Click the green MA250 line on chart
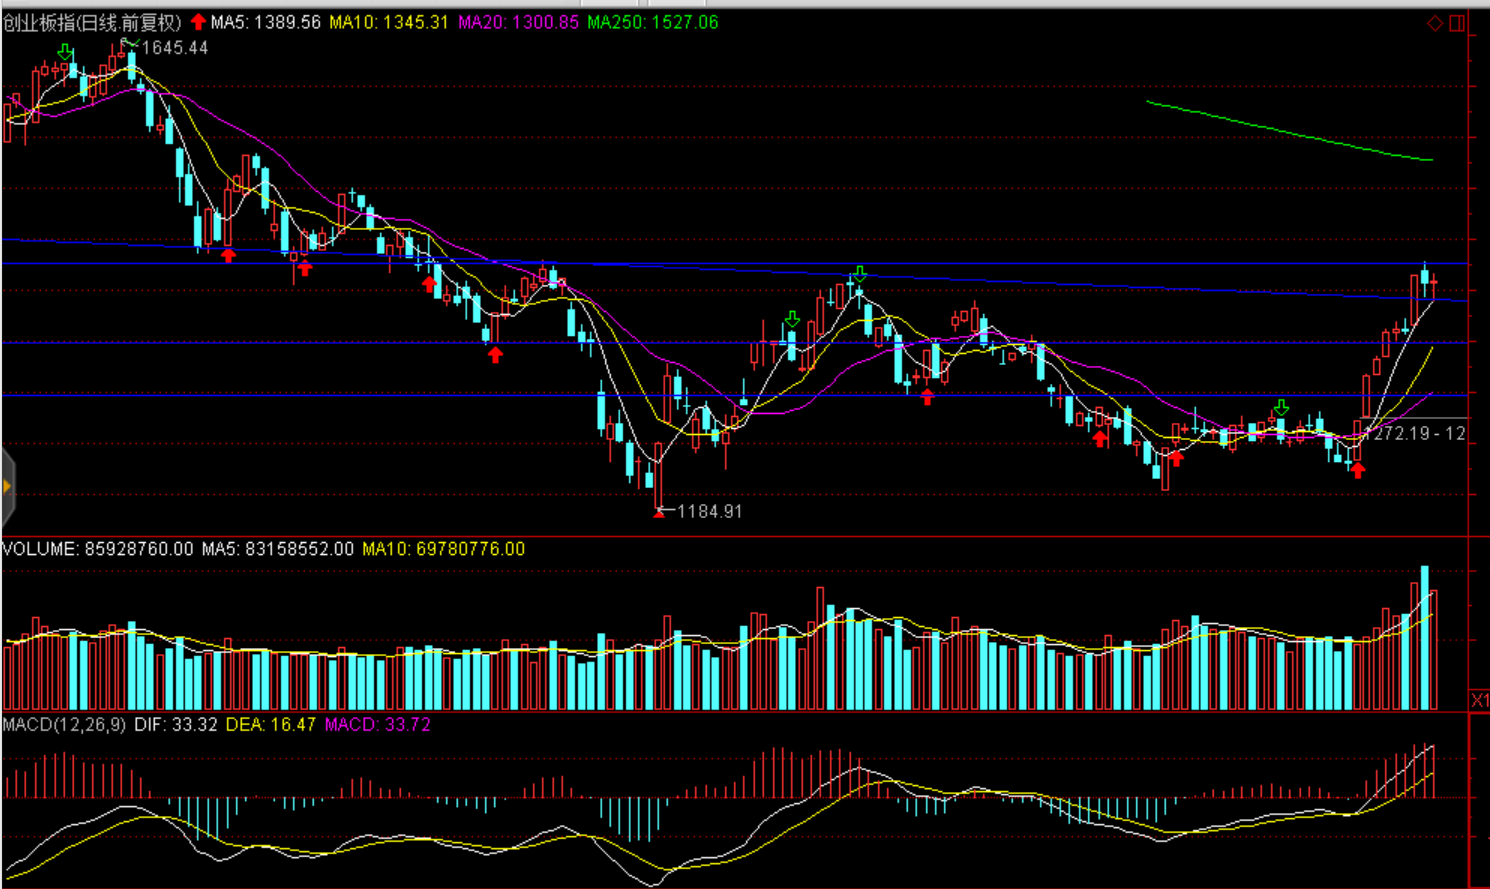The height and width of the screenshot is (889, 1490). [x=1290, y=131]
